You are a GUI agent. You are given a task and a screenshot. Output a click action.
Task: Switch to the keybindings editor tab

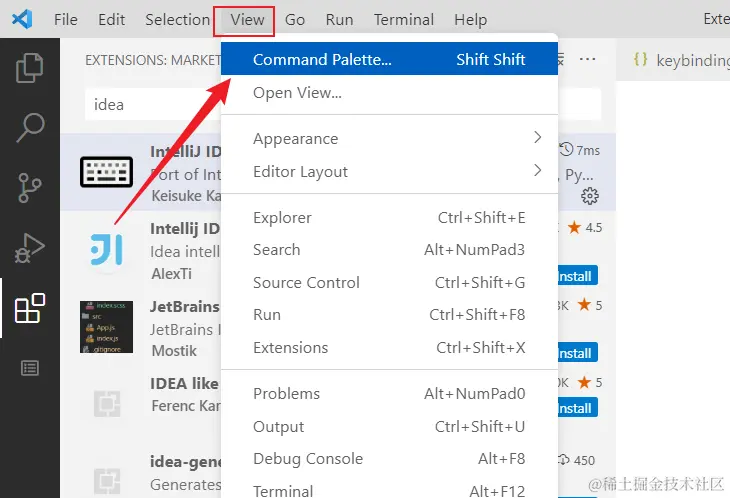click(x=673, y=60)
